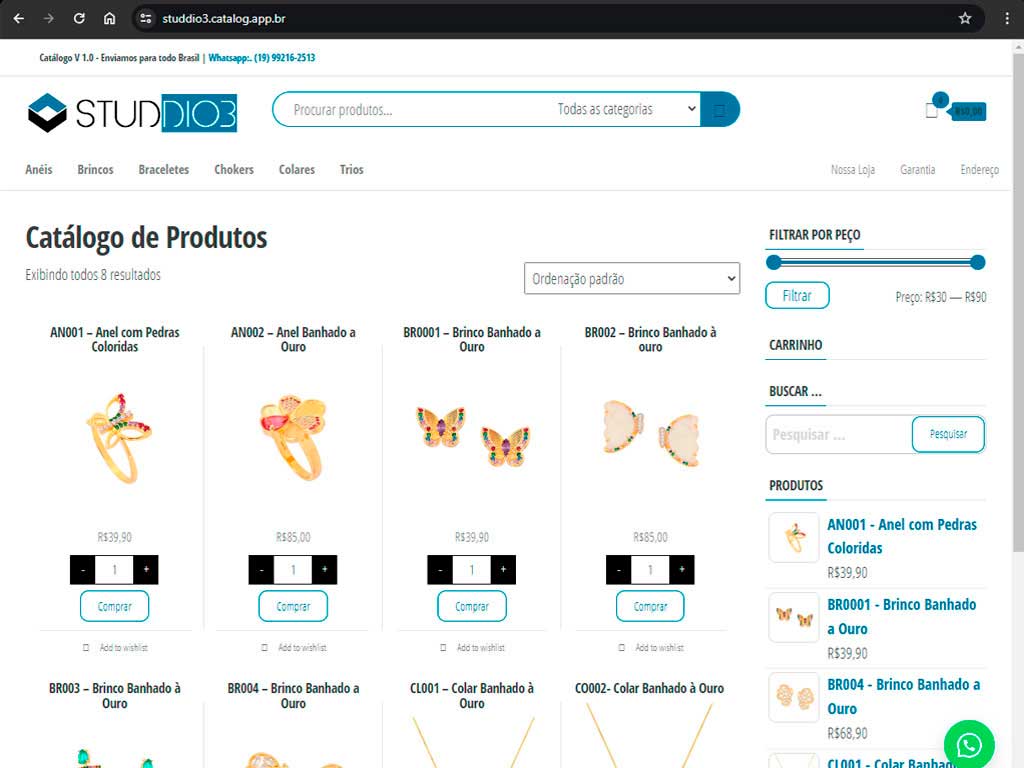Decrease quantity for BR0001 earring

point(440,569)
